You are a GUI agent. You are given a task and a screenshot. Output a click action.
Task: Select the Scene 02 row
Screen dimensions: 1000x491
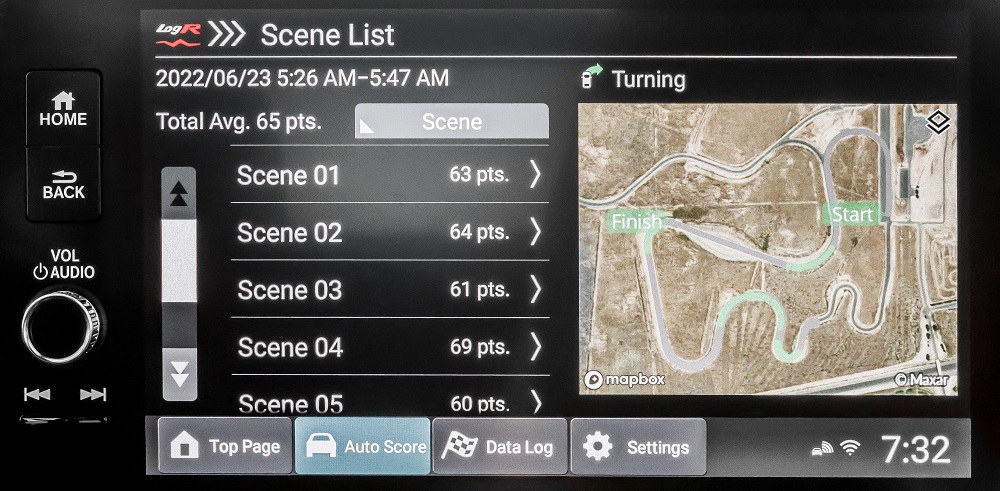pos(390,232)
